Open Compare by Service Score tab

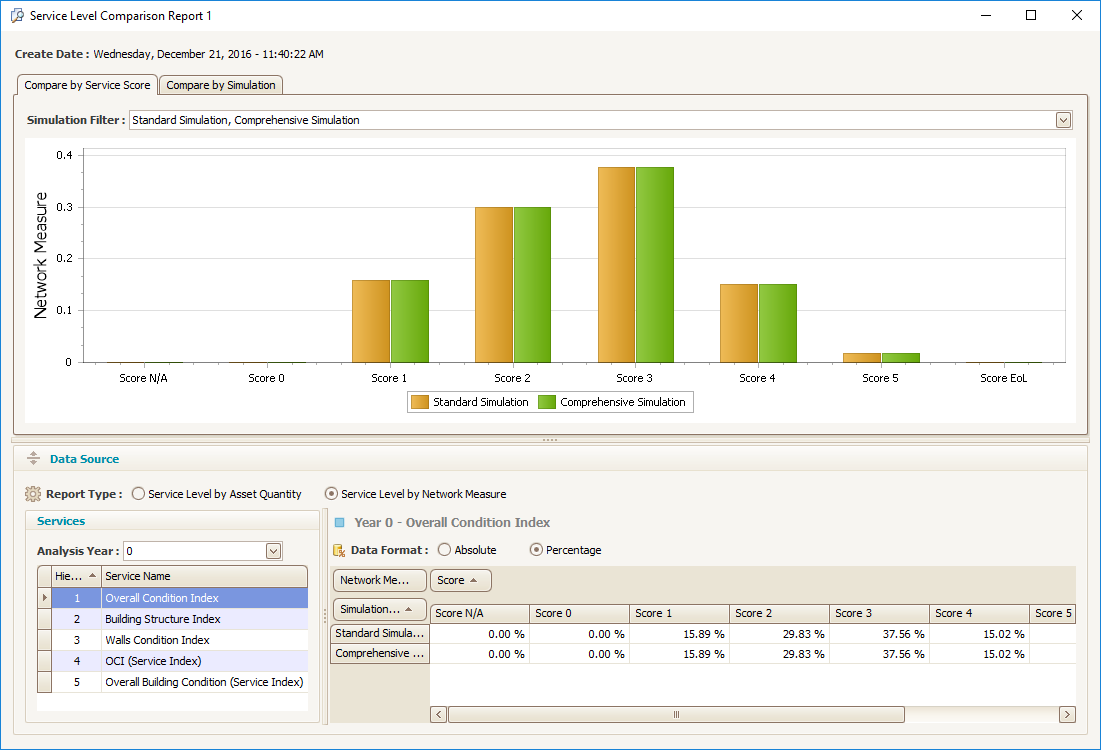[x=87, y=85]
